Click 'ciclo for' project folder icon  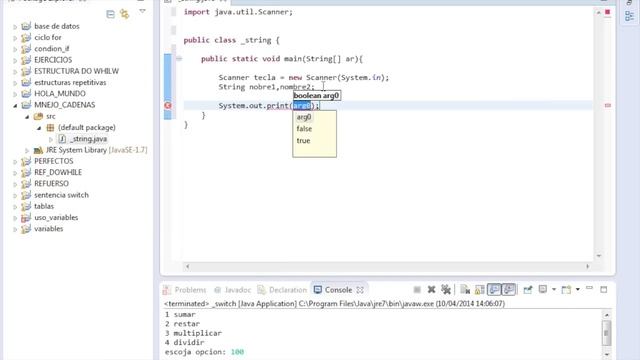click(x=26, y=38)
